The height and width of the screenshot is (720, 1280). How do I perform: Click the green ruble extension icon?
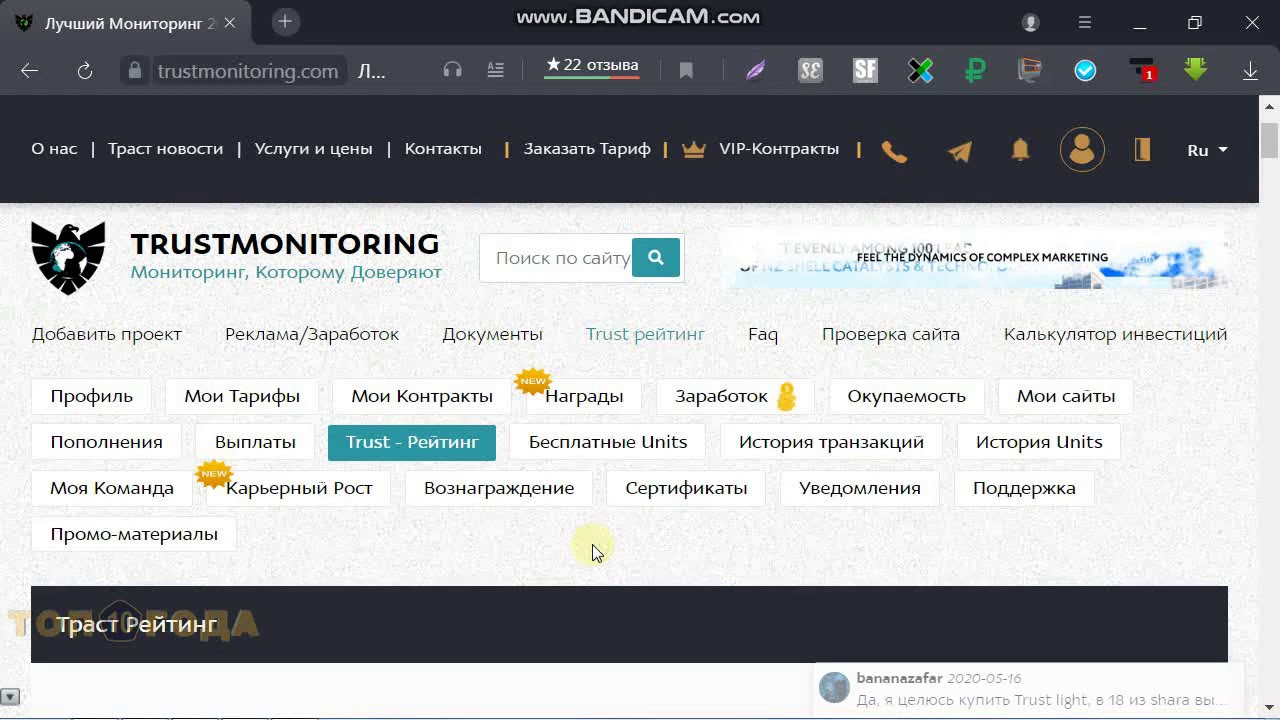pyautogui.click(x=975, y=70)
